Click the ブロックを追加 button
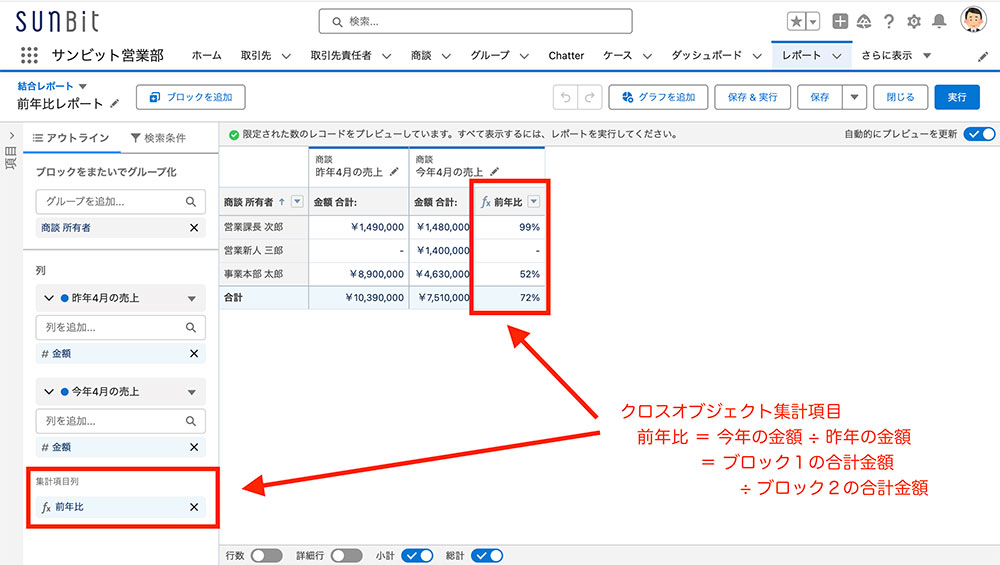1000x565 pixels. (x=190, y=97)
